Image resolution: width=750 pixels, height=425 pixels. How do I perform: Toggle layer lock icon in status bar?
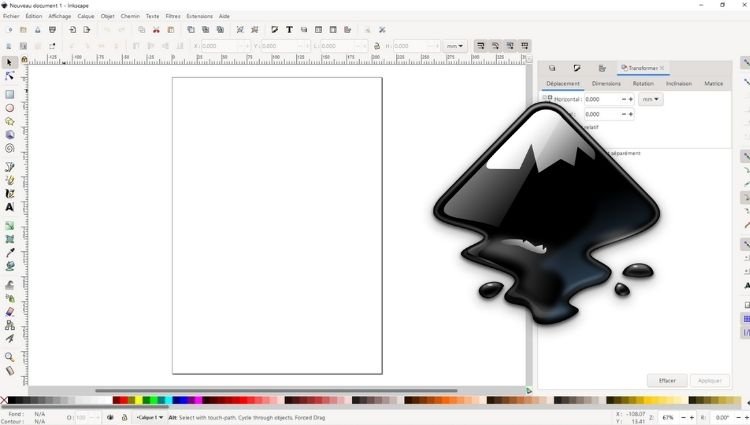[x=124, y=417]
